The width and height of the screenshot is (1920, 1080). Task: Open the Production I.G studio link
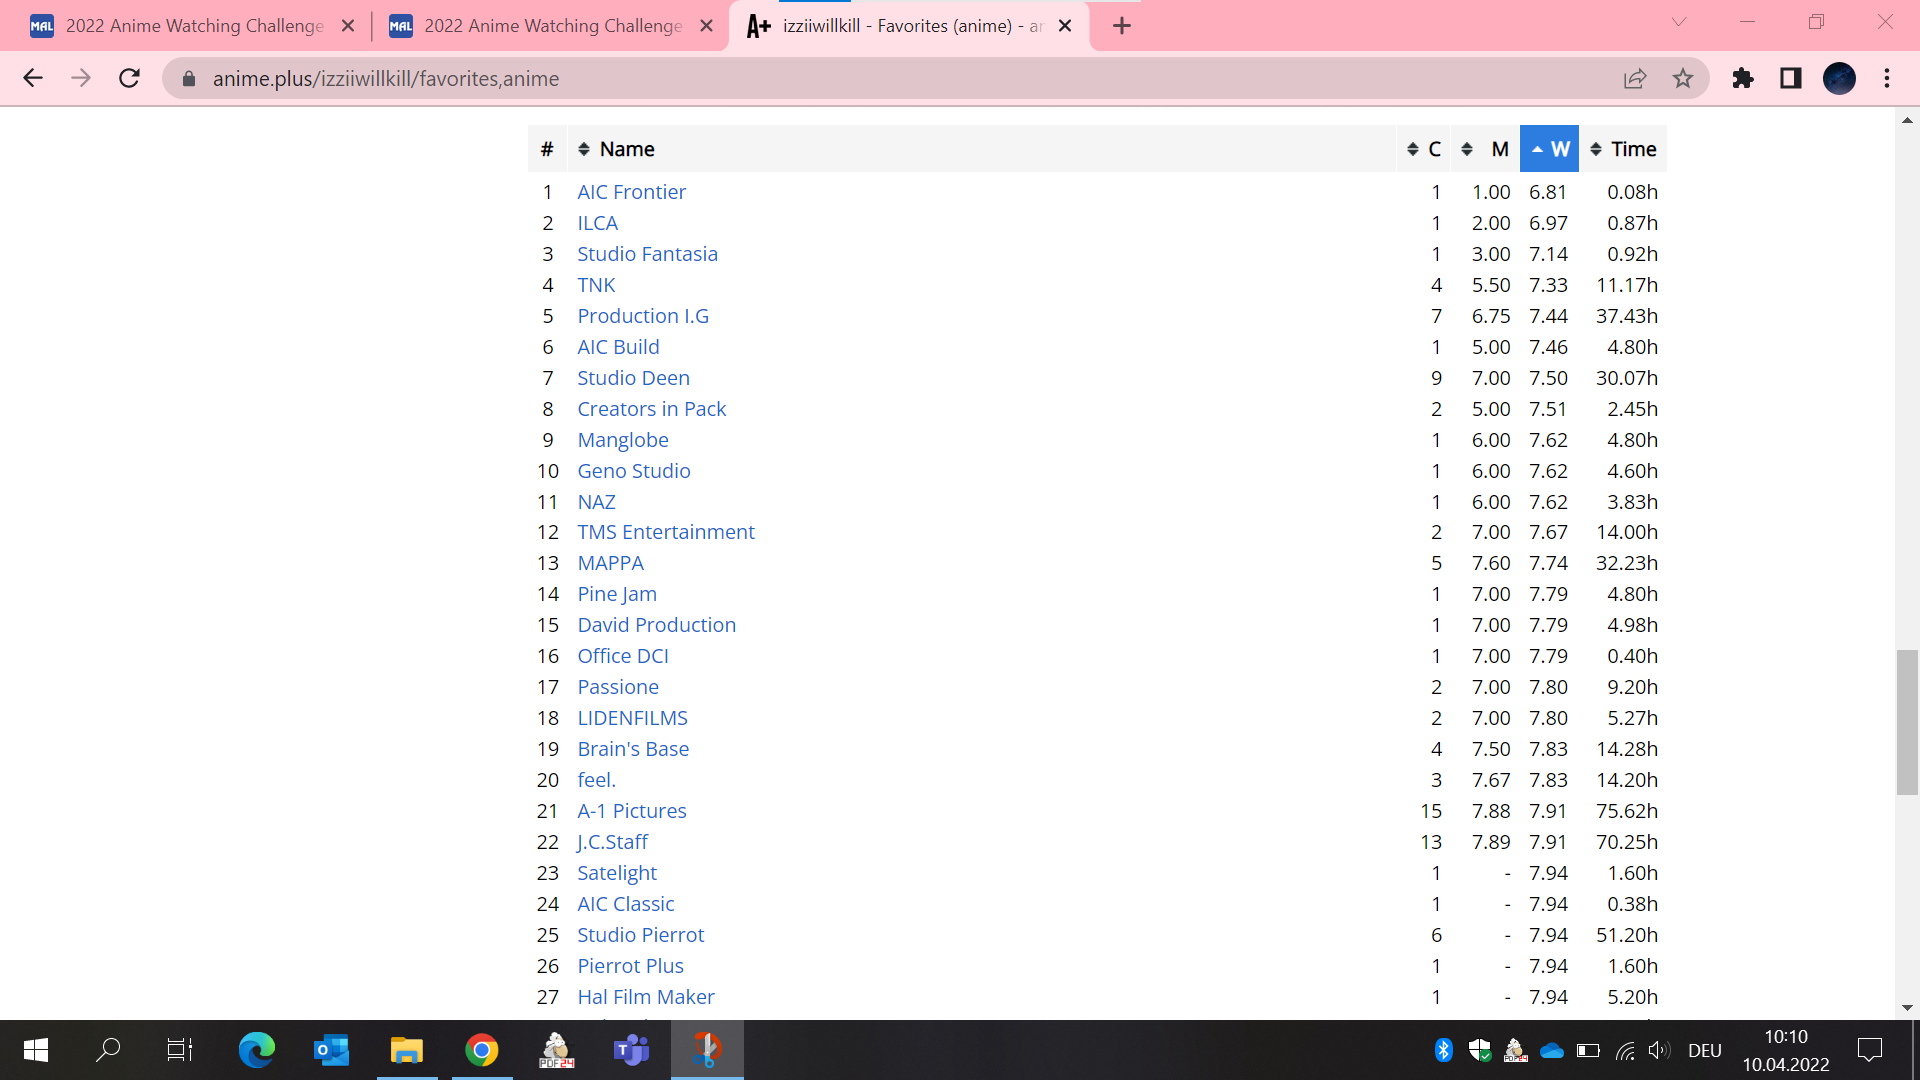643,316
